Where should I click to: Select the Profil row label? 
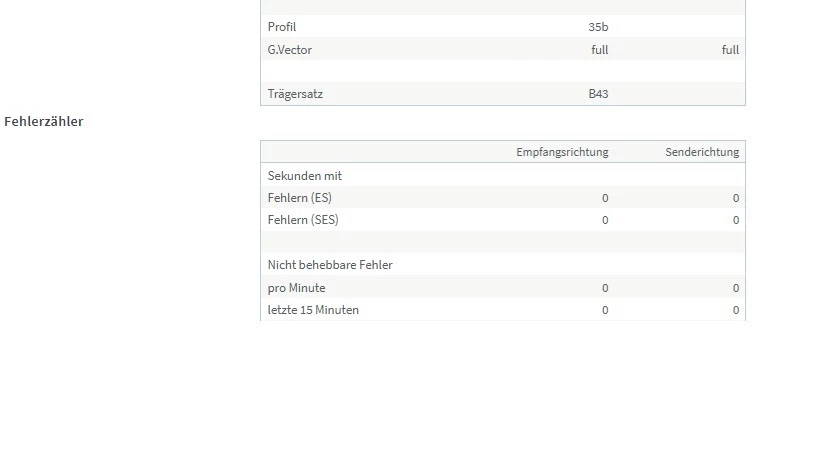pos(282,27)
